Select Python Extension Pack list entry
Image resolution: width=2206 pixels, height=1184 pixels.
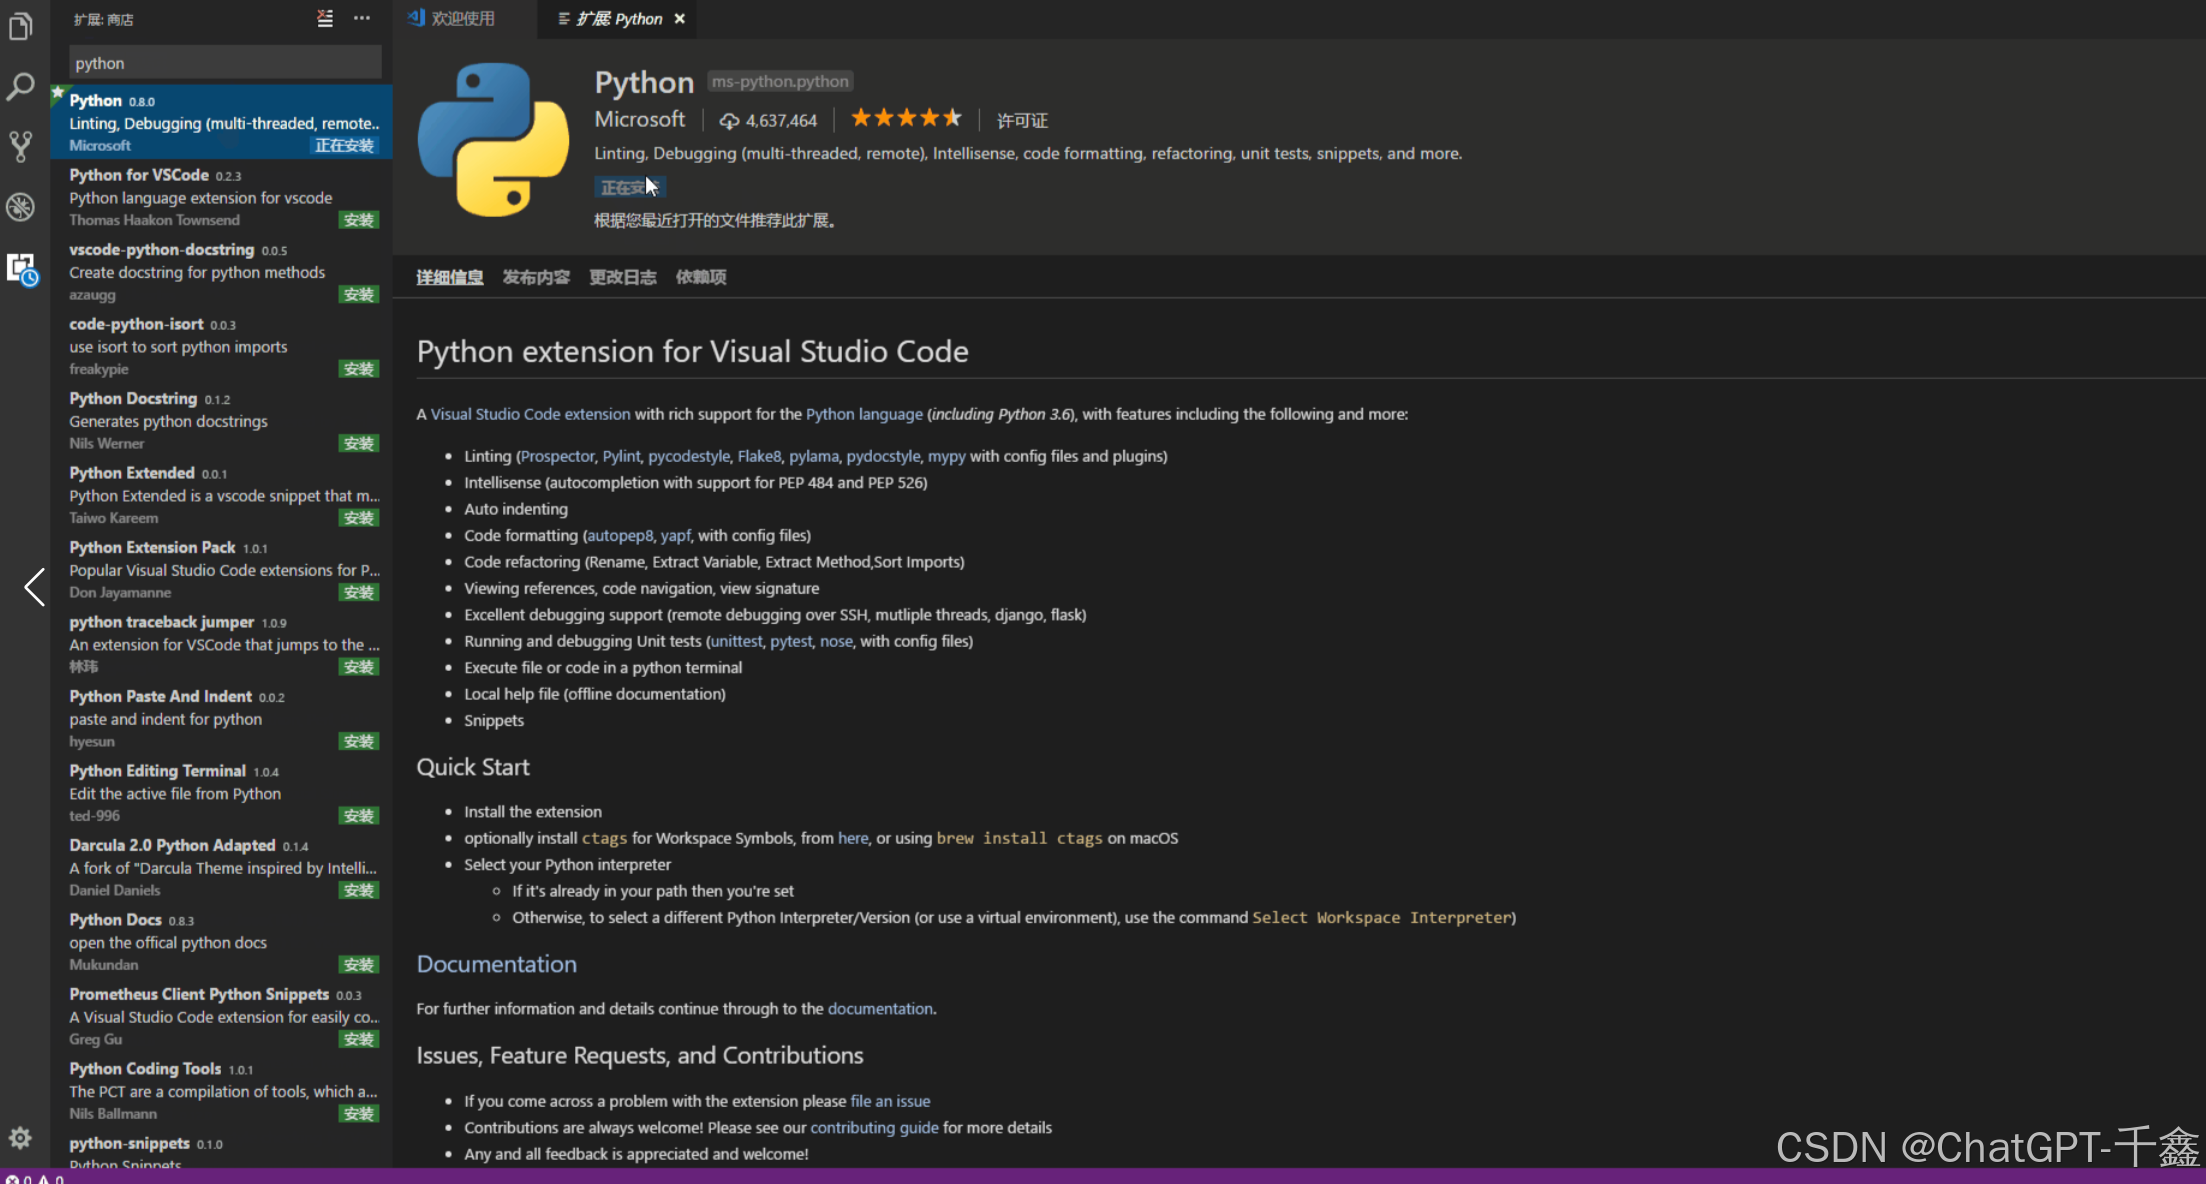(221, 569)
